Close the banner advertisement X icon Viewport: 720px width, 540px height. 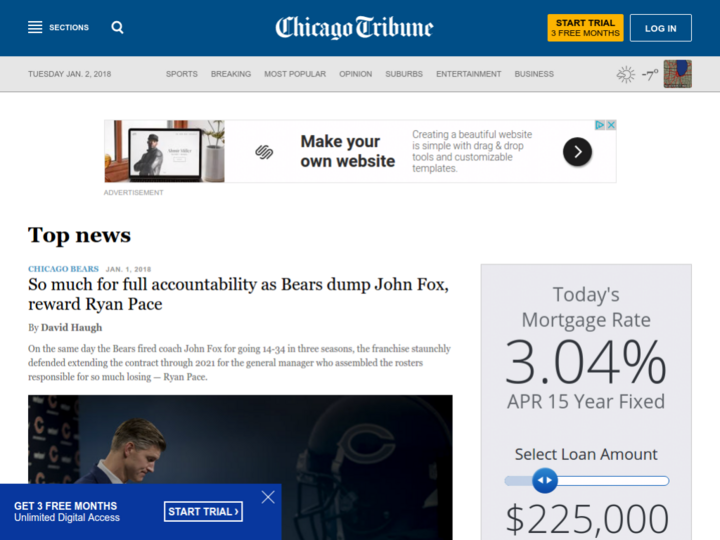(x=611, y=125)
